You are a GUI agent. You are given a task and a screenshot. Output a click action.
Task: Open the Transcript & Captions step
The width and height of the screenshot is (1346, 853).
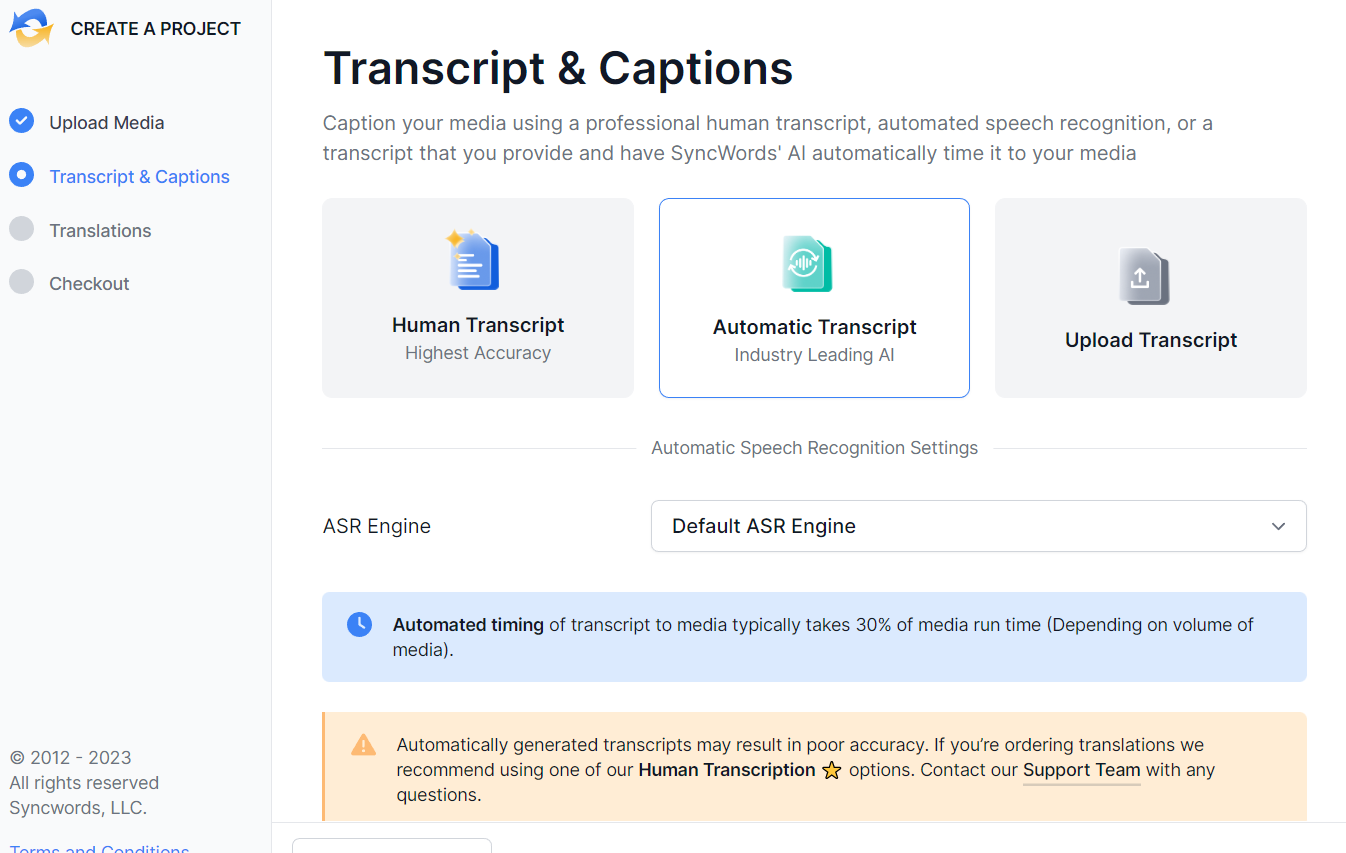[140, 177]
